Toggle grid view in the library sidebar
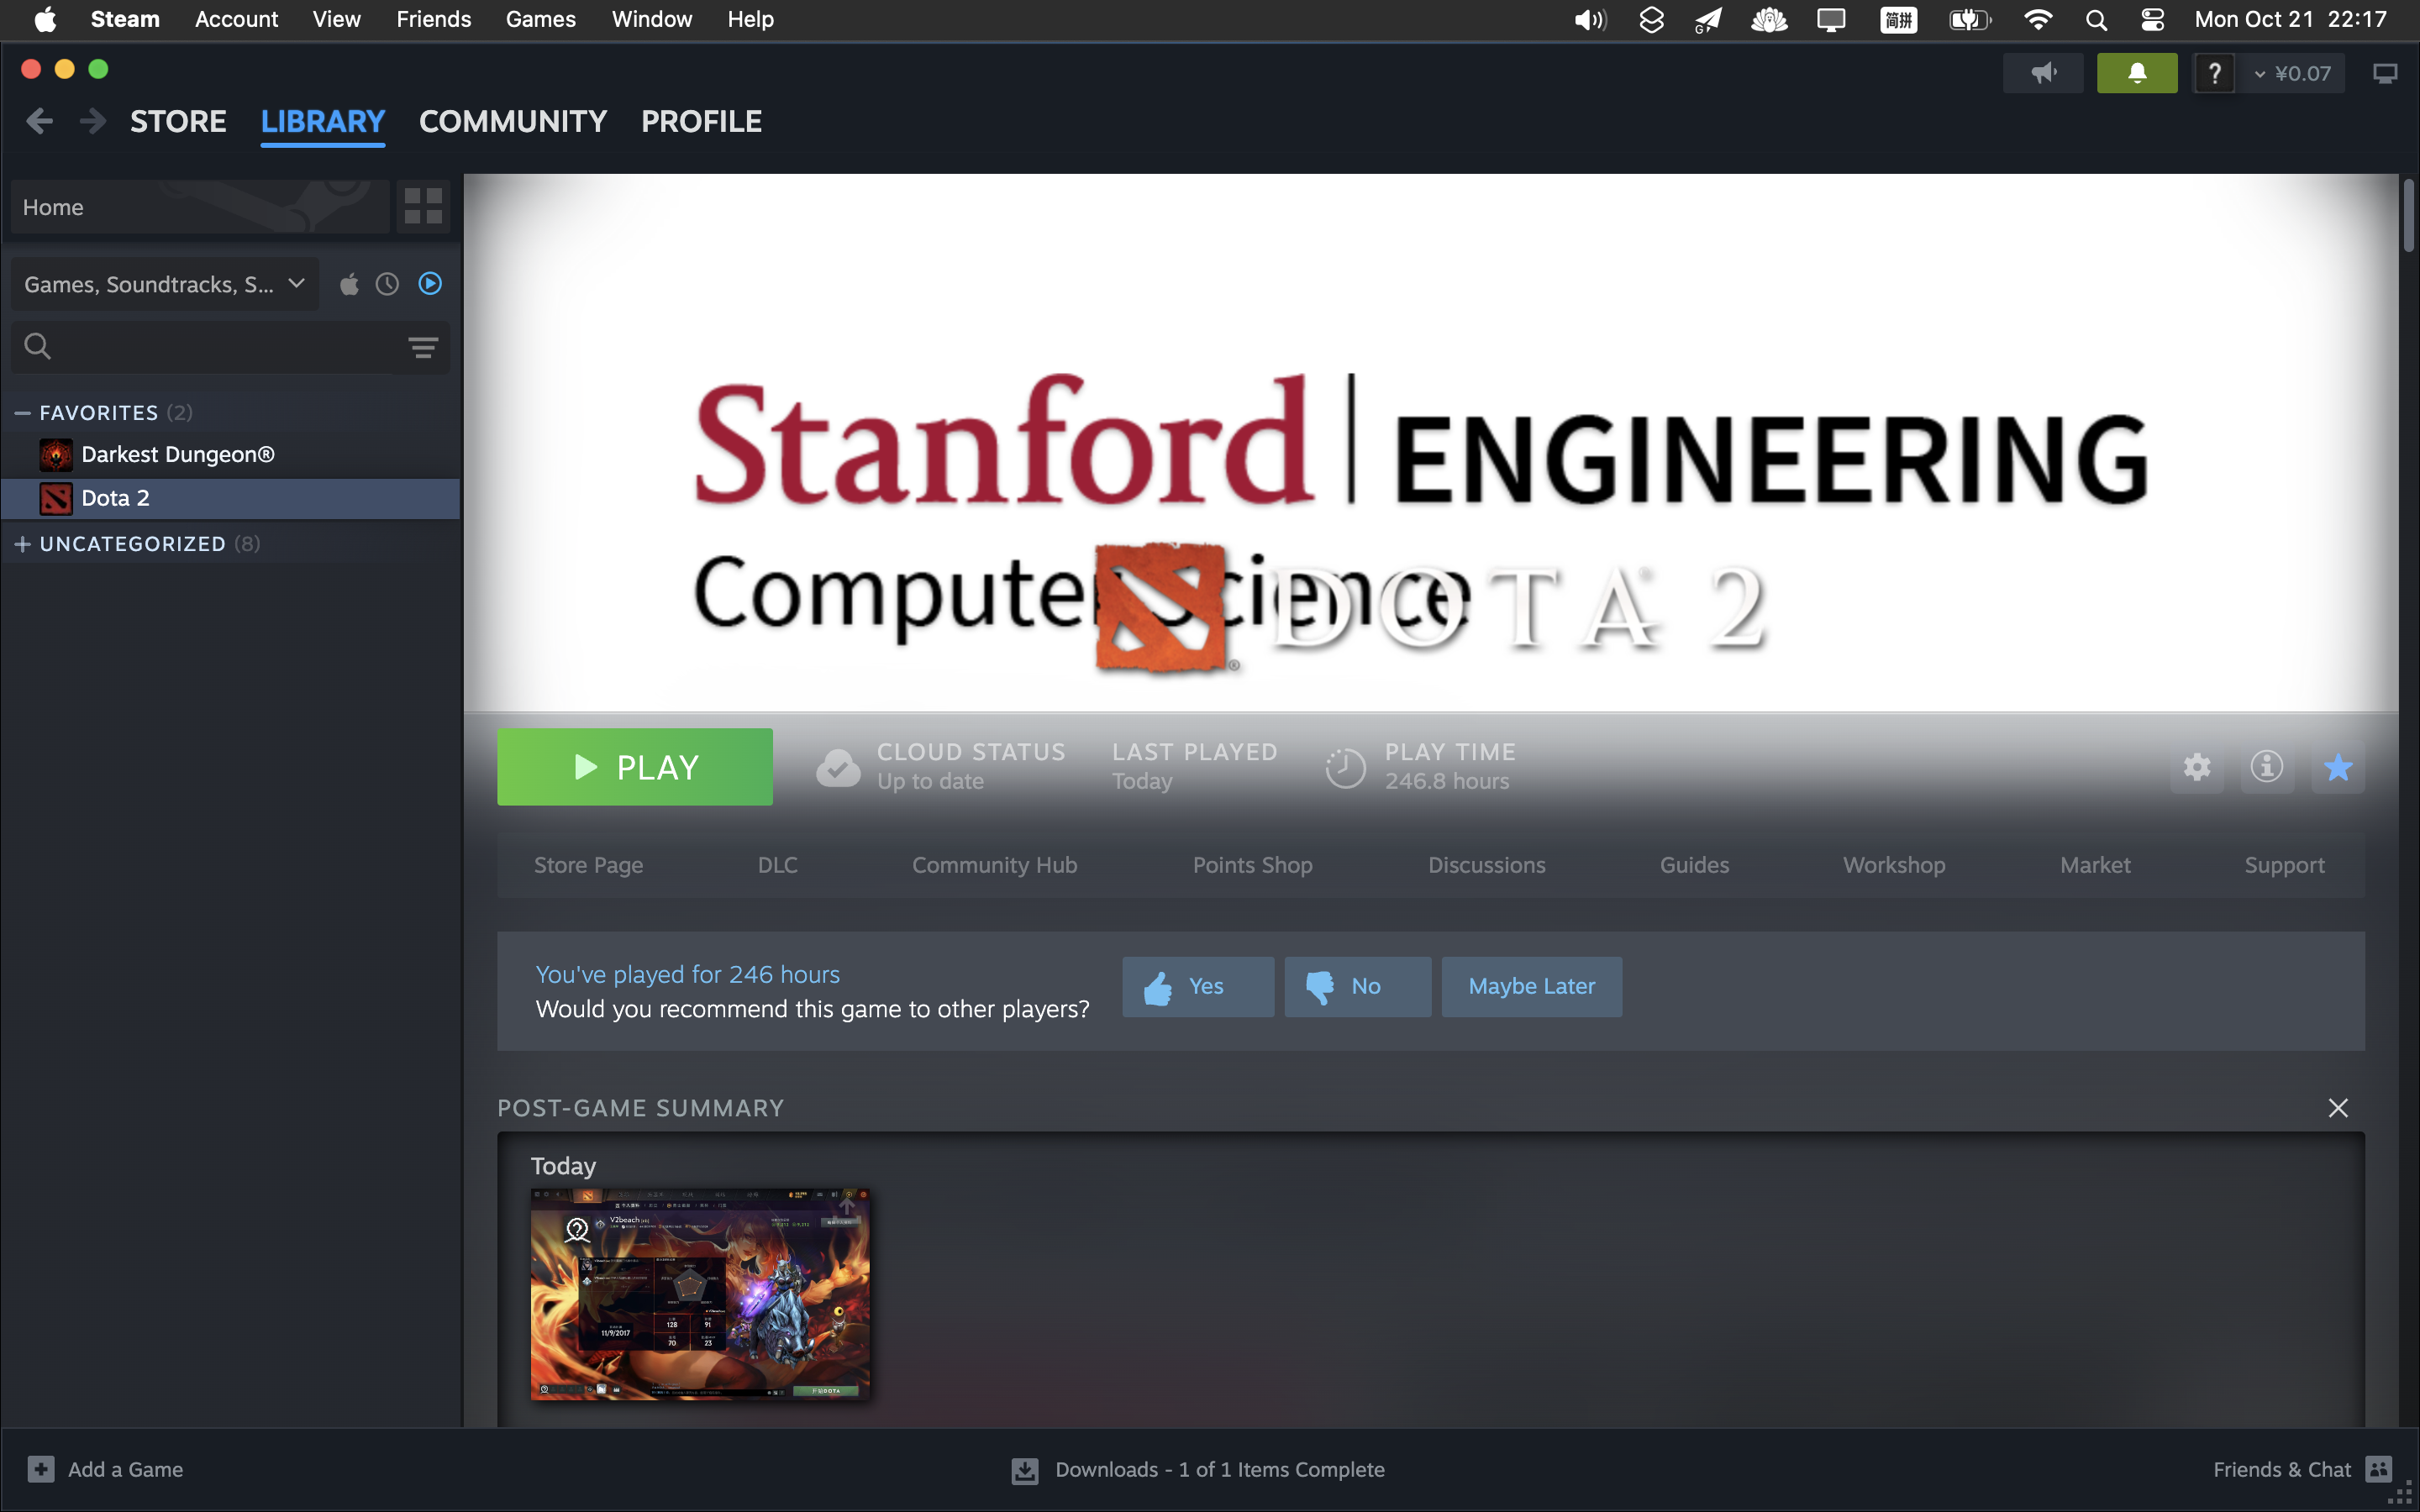2420x1512 pixels. [x=423, y=206]
